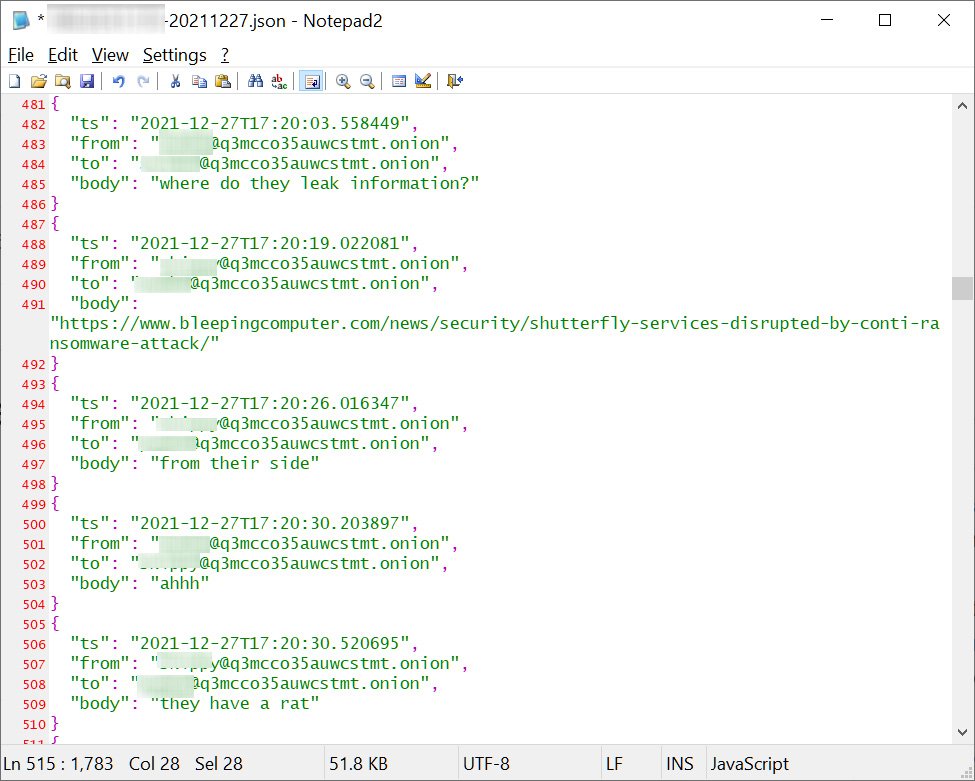The image size is (975, 781).
Task: Click the Exit door icon in toolbar
Action: pos(455,81)
